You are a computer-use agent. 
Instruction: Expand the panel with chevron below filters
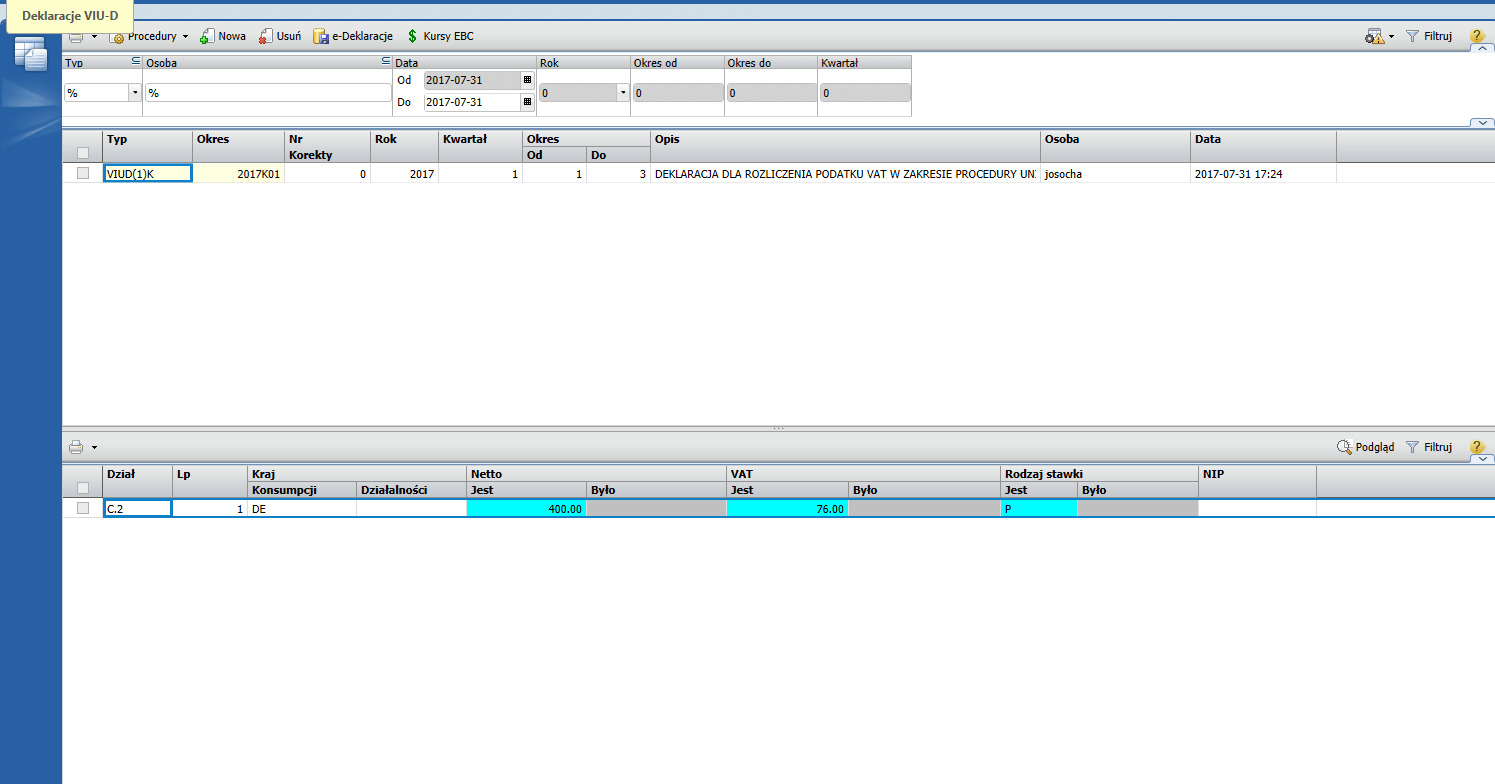[1481, 122]
